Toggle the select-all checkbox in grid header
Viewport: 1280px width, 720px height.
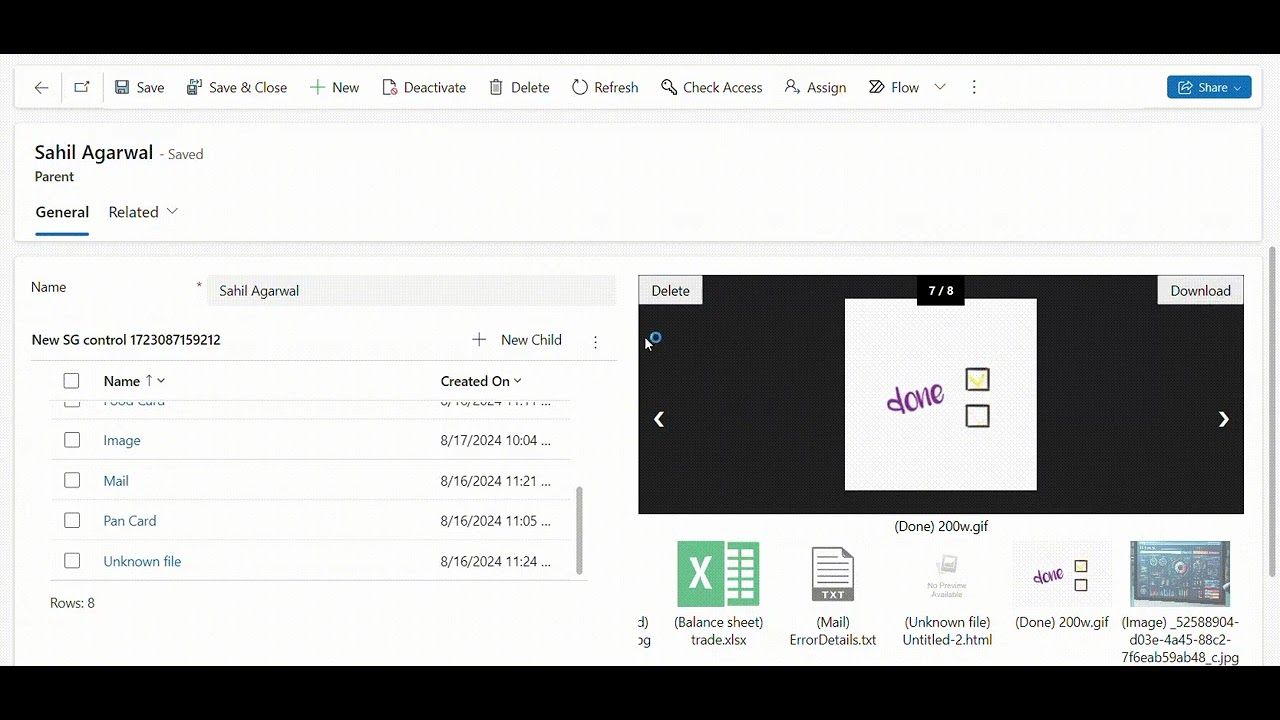click(71, 381)
